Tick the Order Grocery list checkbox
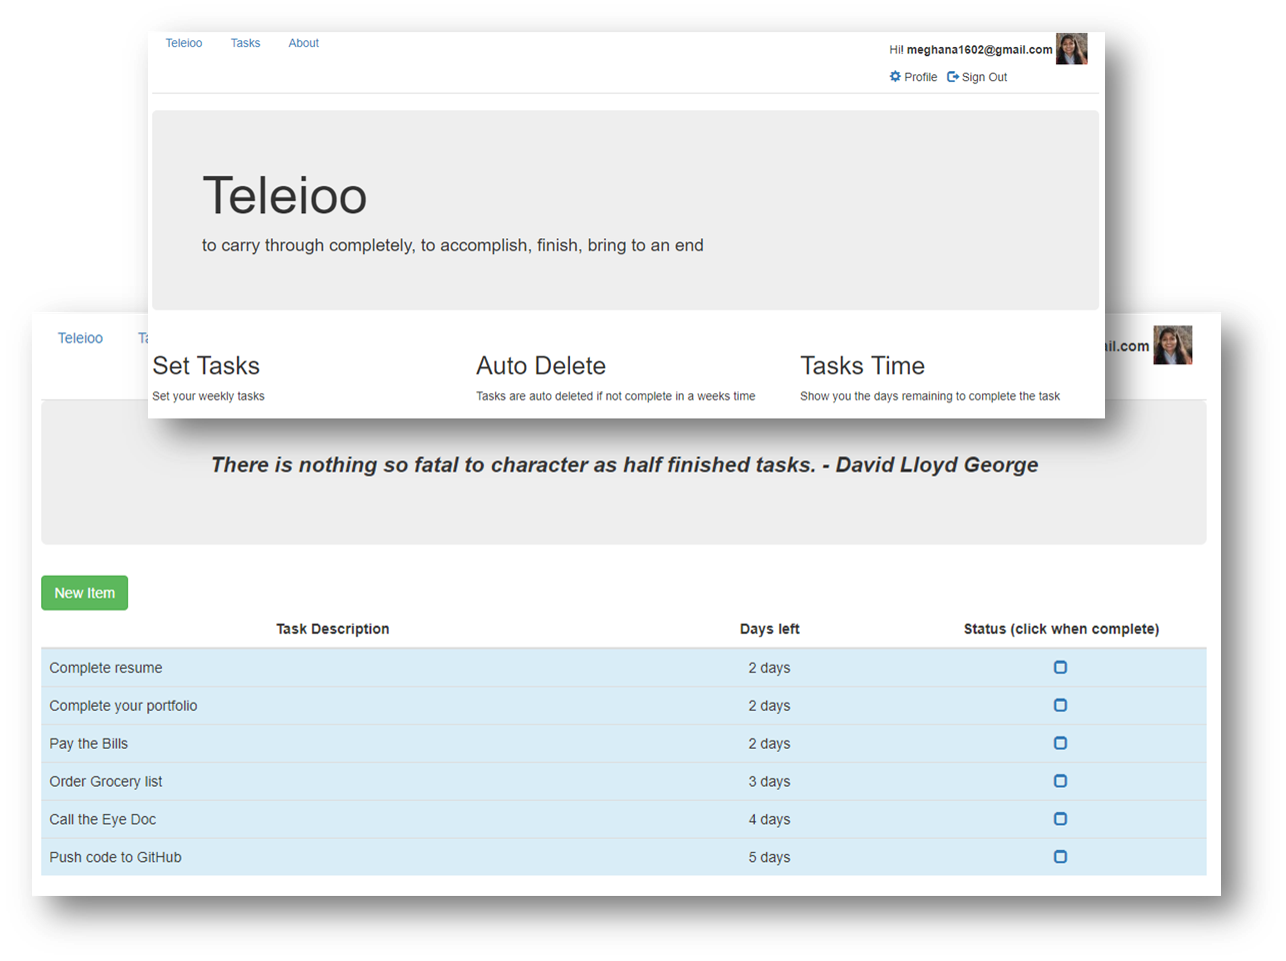This screenshot has width=1286, height=961. coord(1060,781)
